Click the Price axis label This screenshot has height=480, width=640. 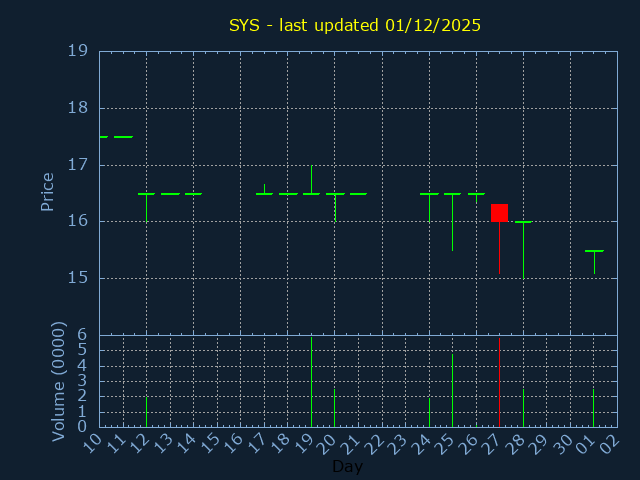pos(47,191)
